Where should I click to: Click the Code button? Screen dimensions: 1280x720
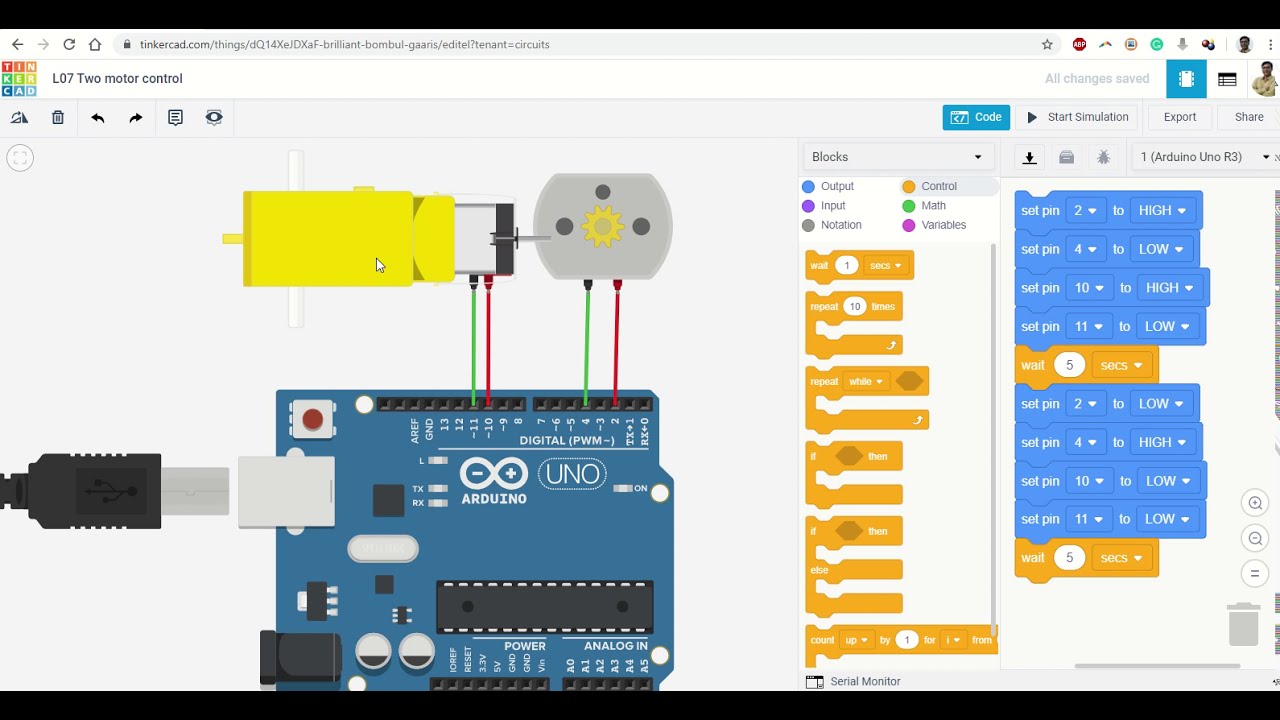tap(976, 117)
